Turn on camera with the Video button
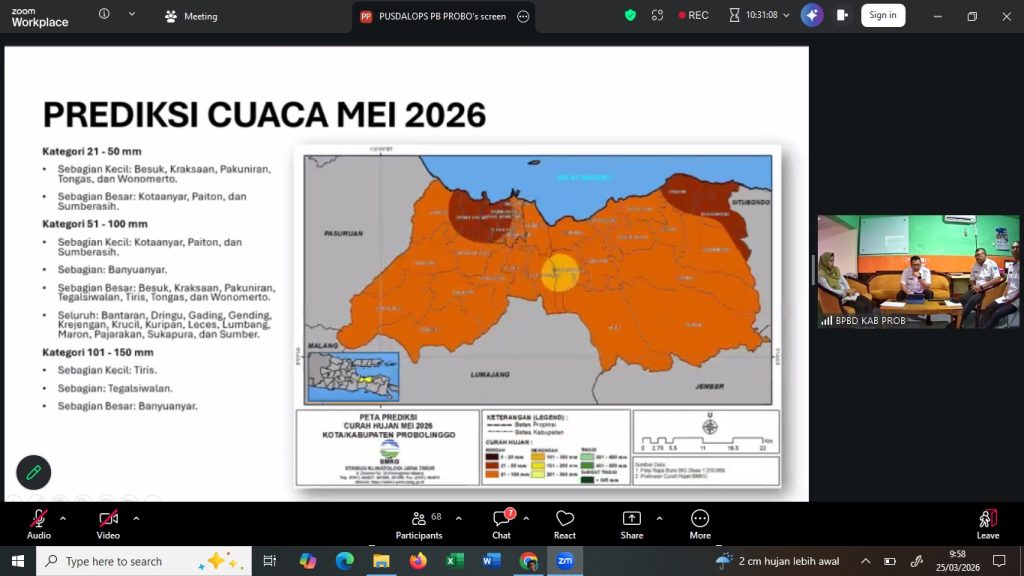Viewport: 1024px width, 576px height. (x=108, y=522)
